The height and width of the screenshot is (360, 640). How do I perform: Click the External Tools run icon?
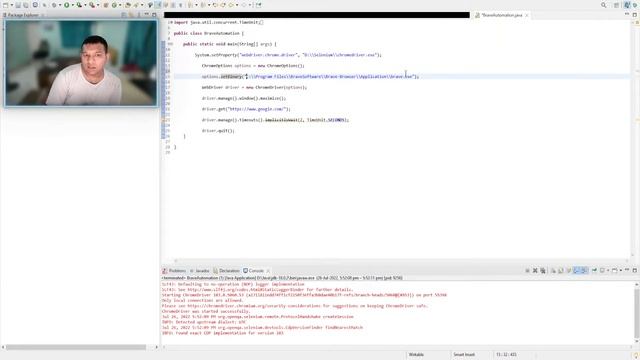coord(92,5)
